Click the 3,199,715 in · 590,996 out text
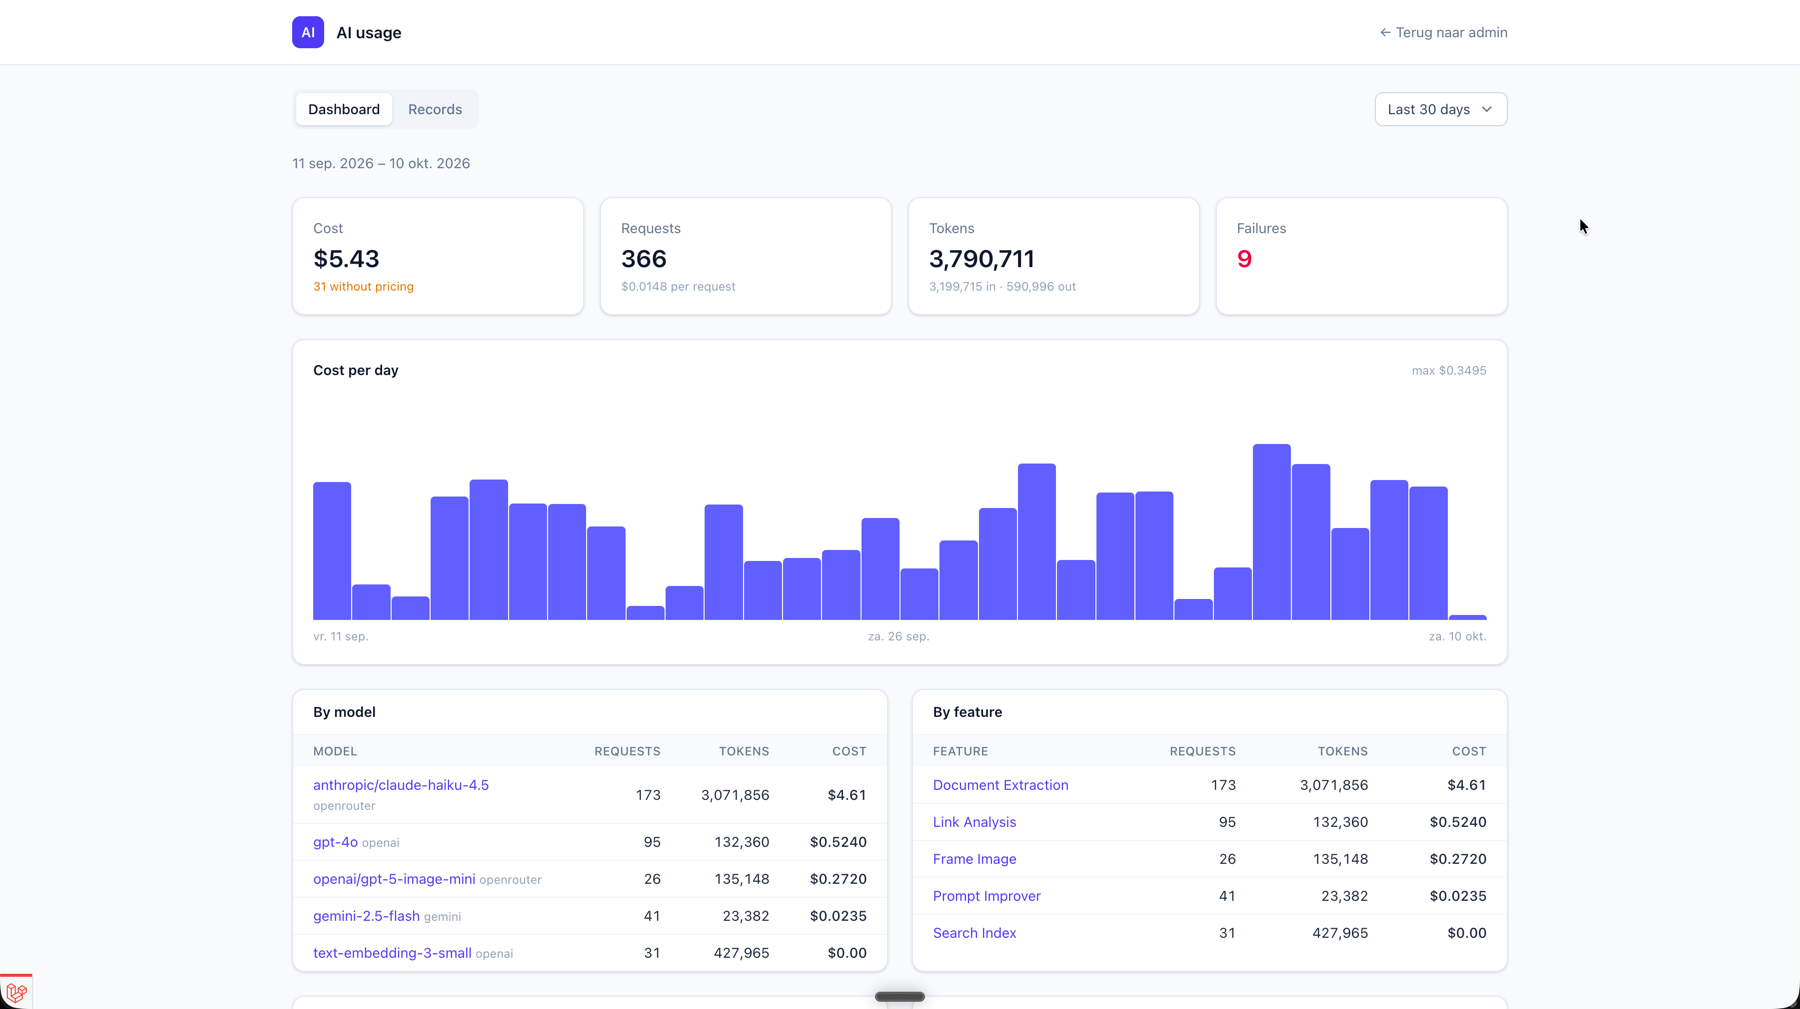The image size is (1800, 1009). (x=1002, y=286)
